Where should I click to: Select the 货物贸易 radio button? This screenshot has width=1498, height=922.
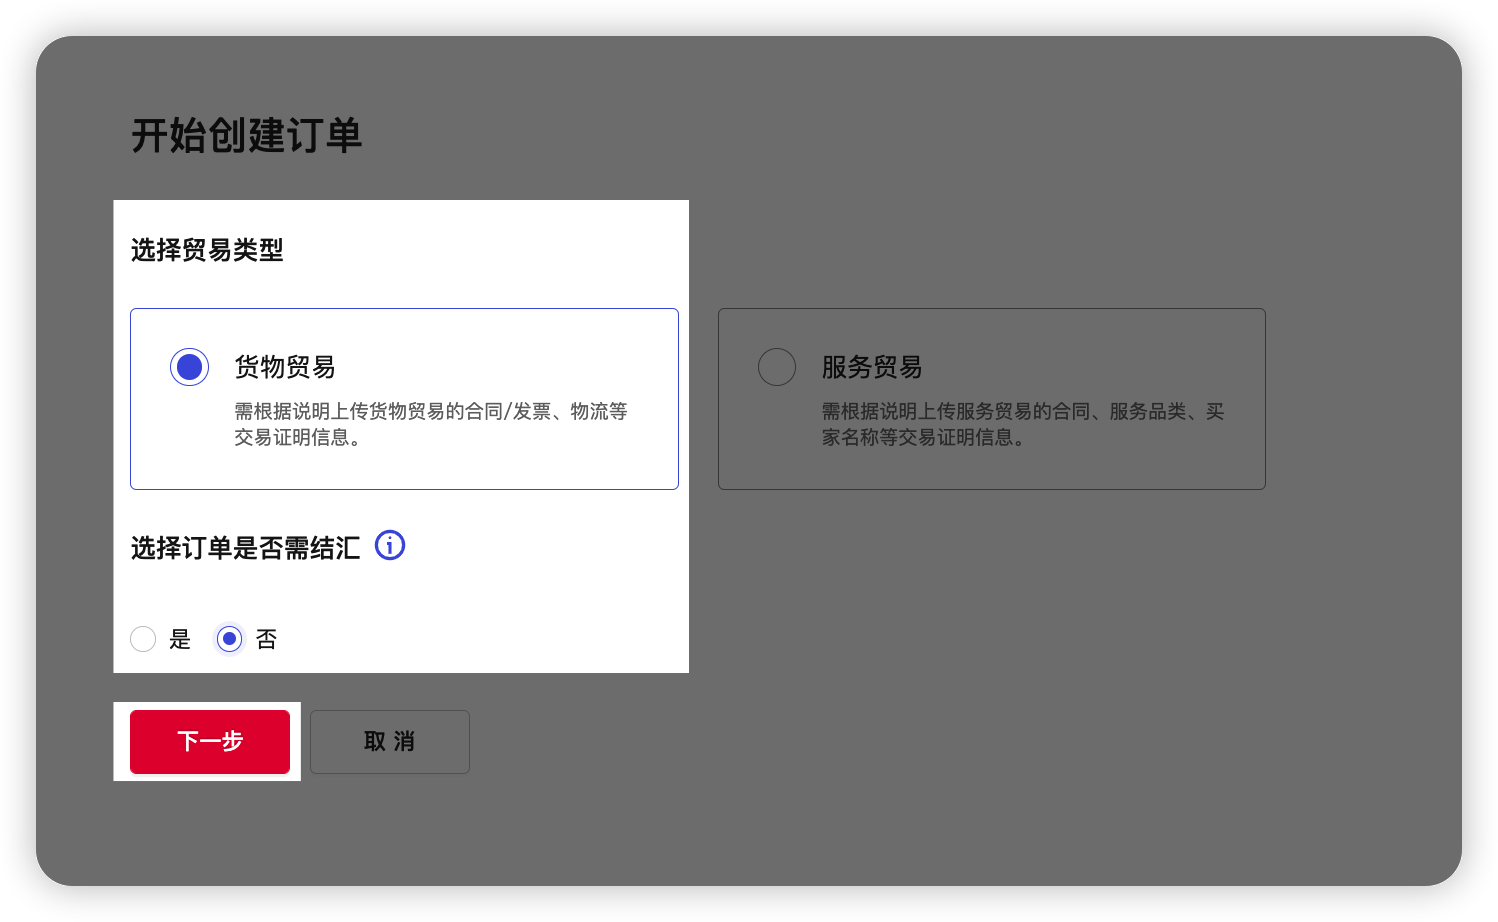coord(189,367)
